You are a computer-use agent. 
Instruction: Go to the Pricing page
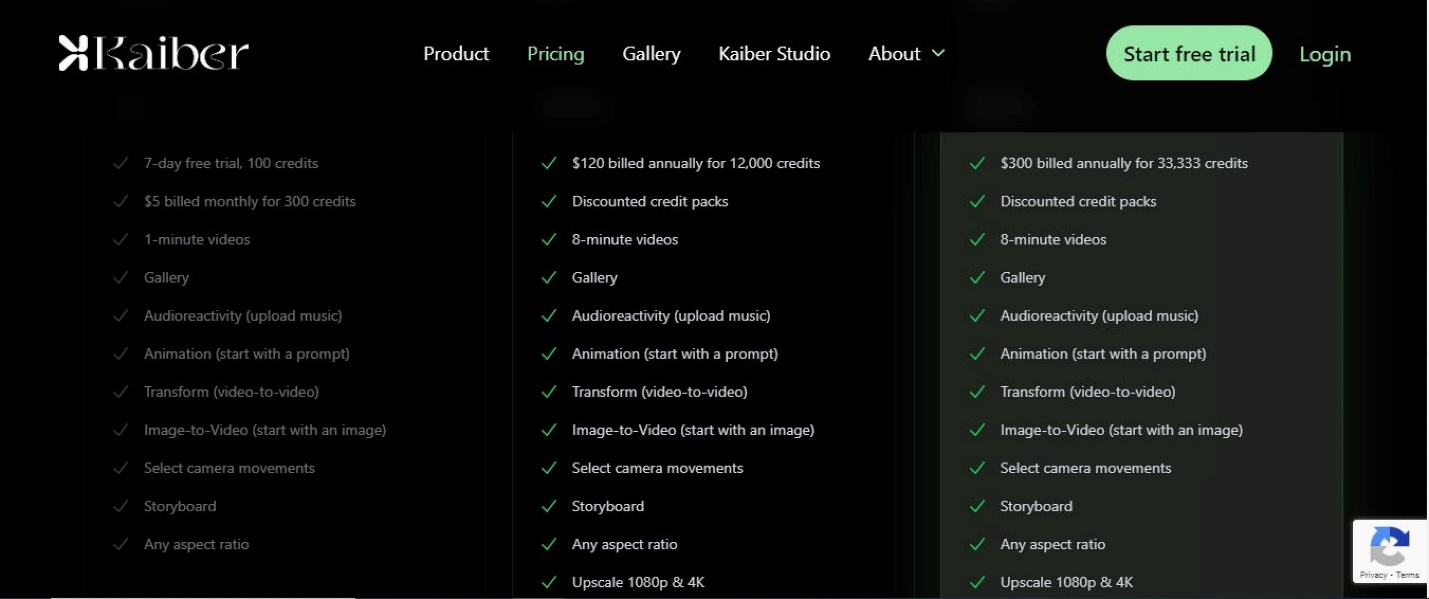pyautogui.click(x=556, y=54)
